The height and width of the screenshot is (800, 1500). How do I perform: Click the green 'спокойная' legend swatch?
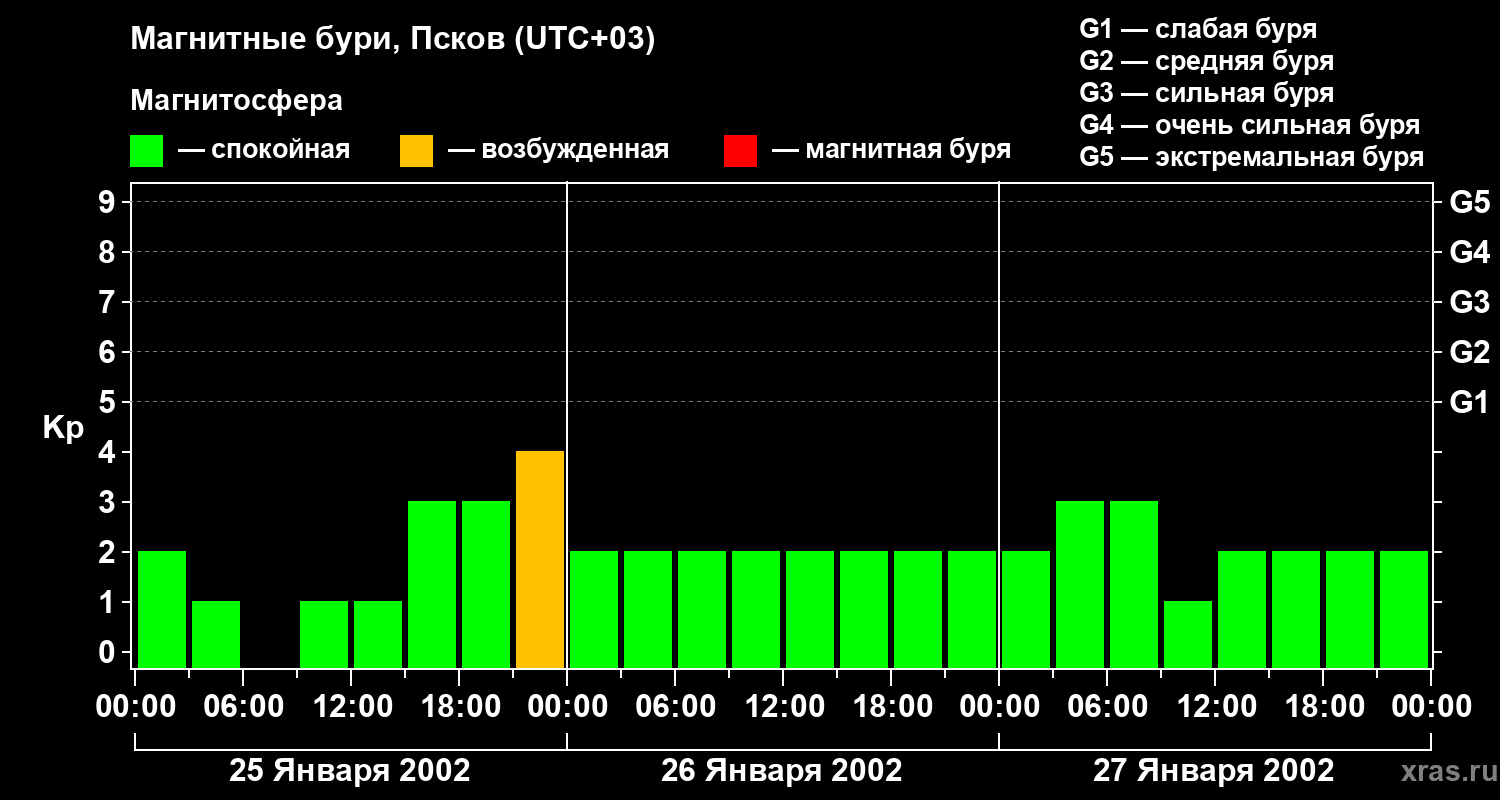(146, 151)
